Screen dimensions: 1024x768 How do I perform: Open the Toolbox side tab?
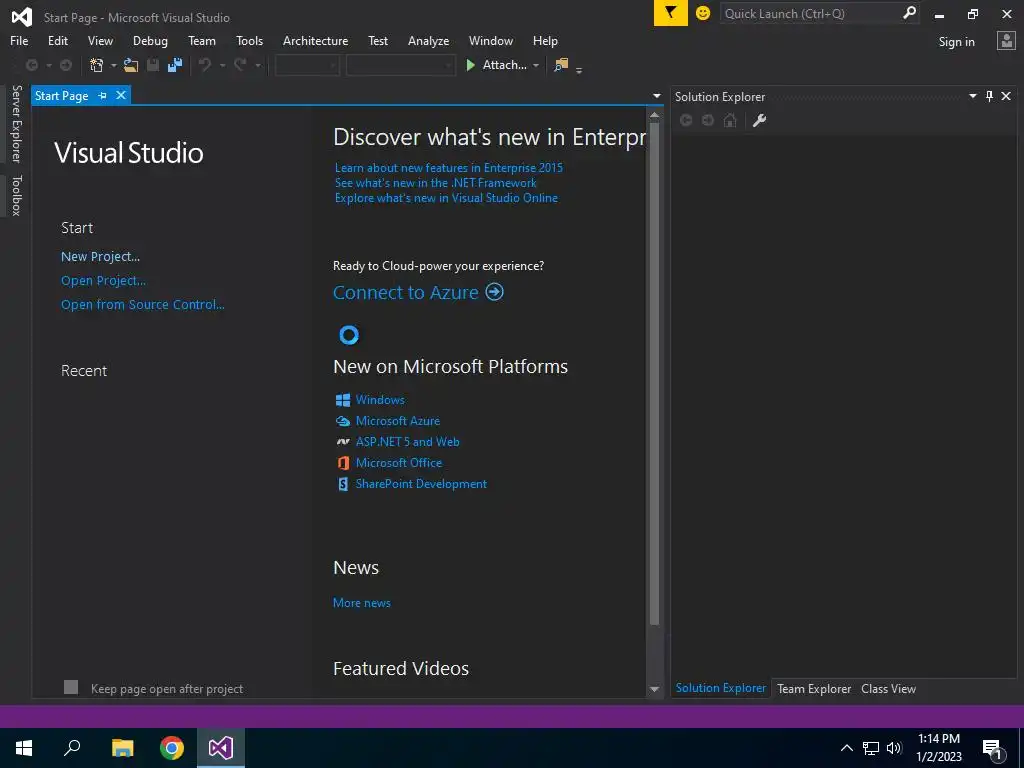point(17,195)
